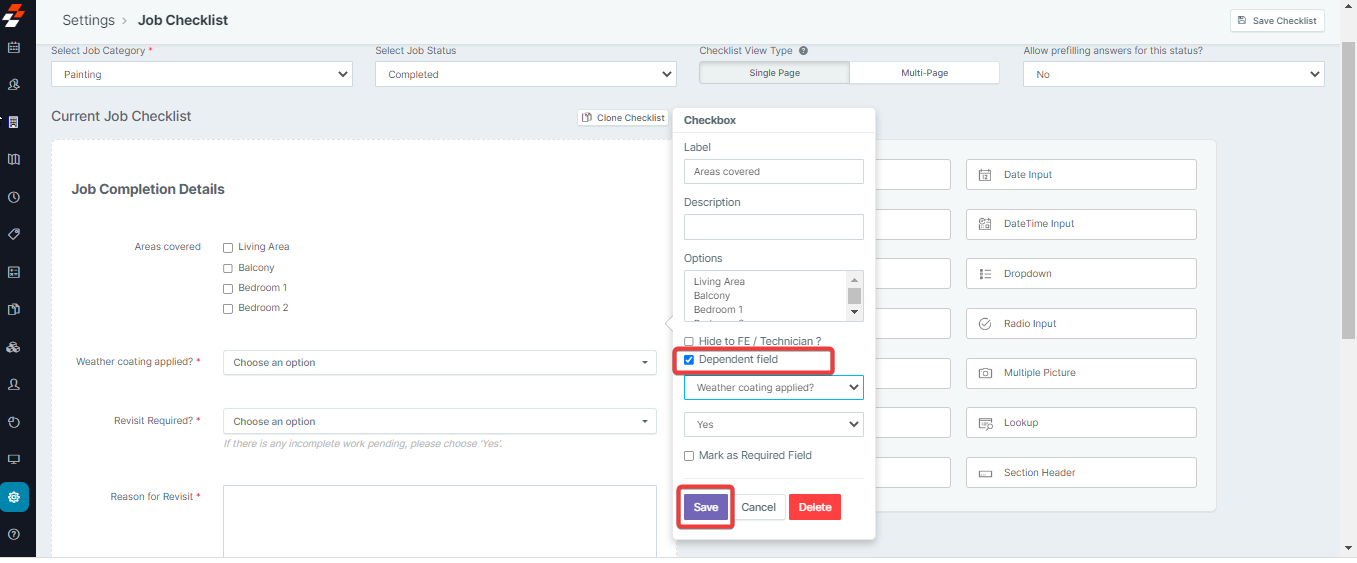Open the Weather coating applied form dropdown
This screenshot has height=563, width=1357.
(440, 363)
